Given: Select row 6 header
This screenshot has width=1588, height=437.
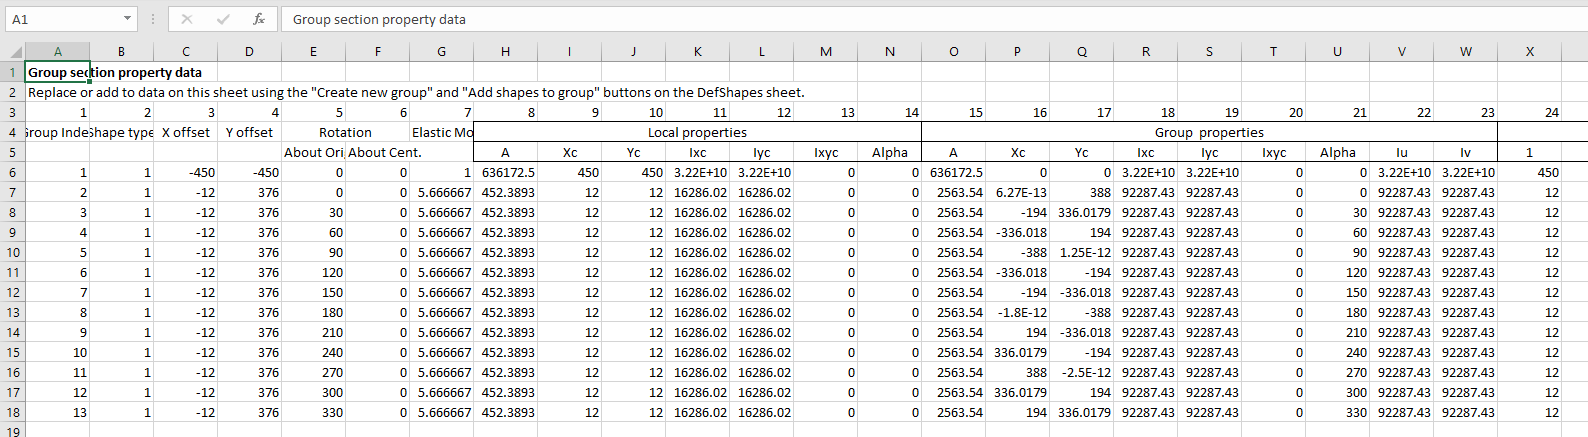Looking at the screenshot, I should point(13,172).
